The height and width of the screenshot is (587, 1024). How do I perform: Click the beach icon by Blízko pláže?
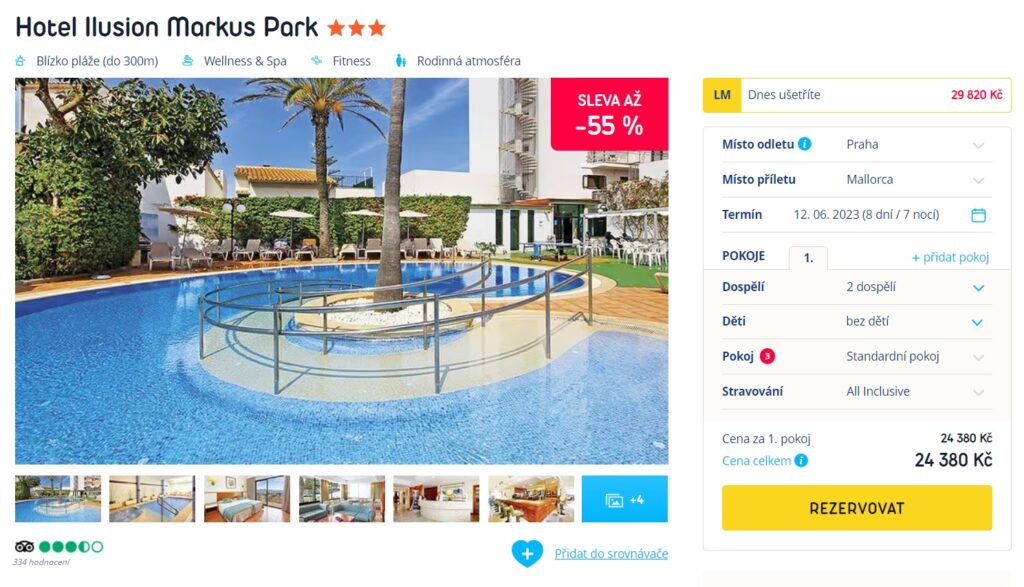coord(21,61)
